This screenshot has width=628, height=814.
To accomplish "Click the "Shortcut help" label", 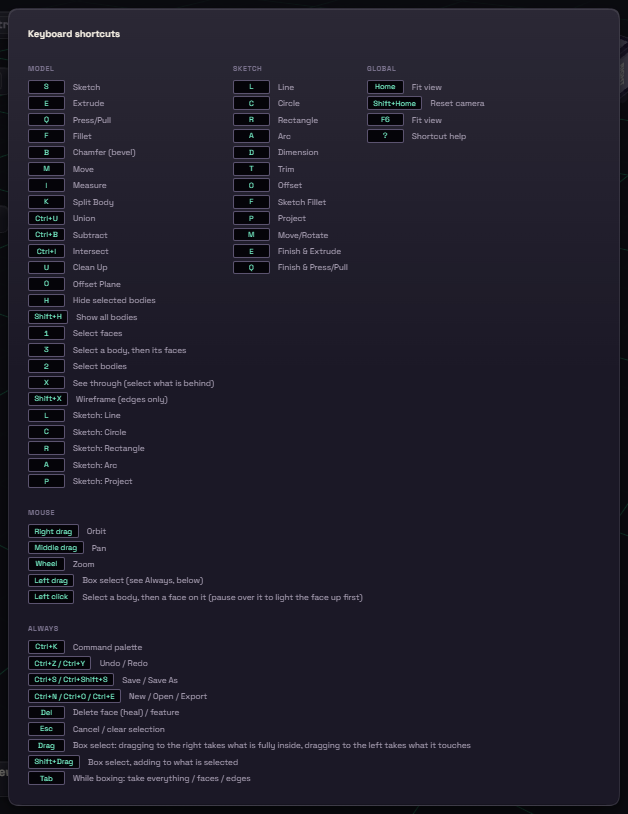I will pos(439,136).
